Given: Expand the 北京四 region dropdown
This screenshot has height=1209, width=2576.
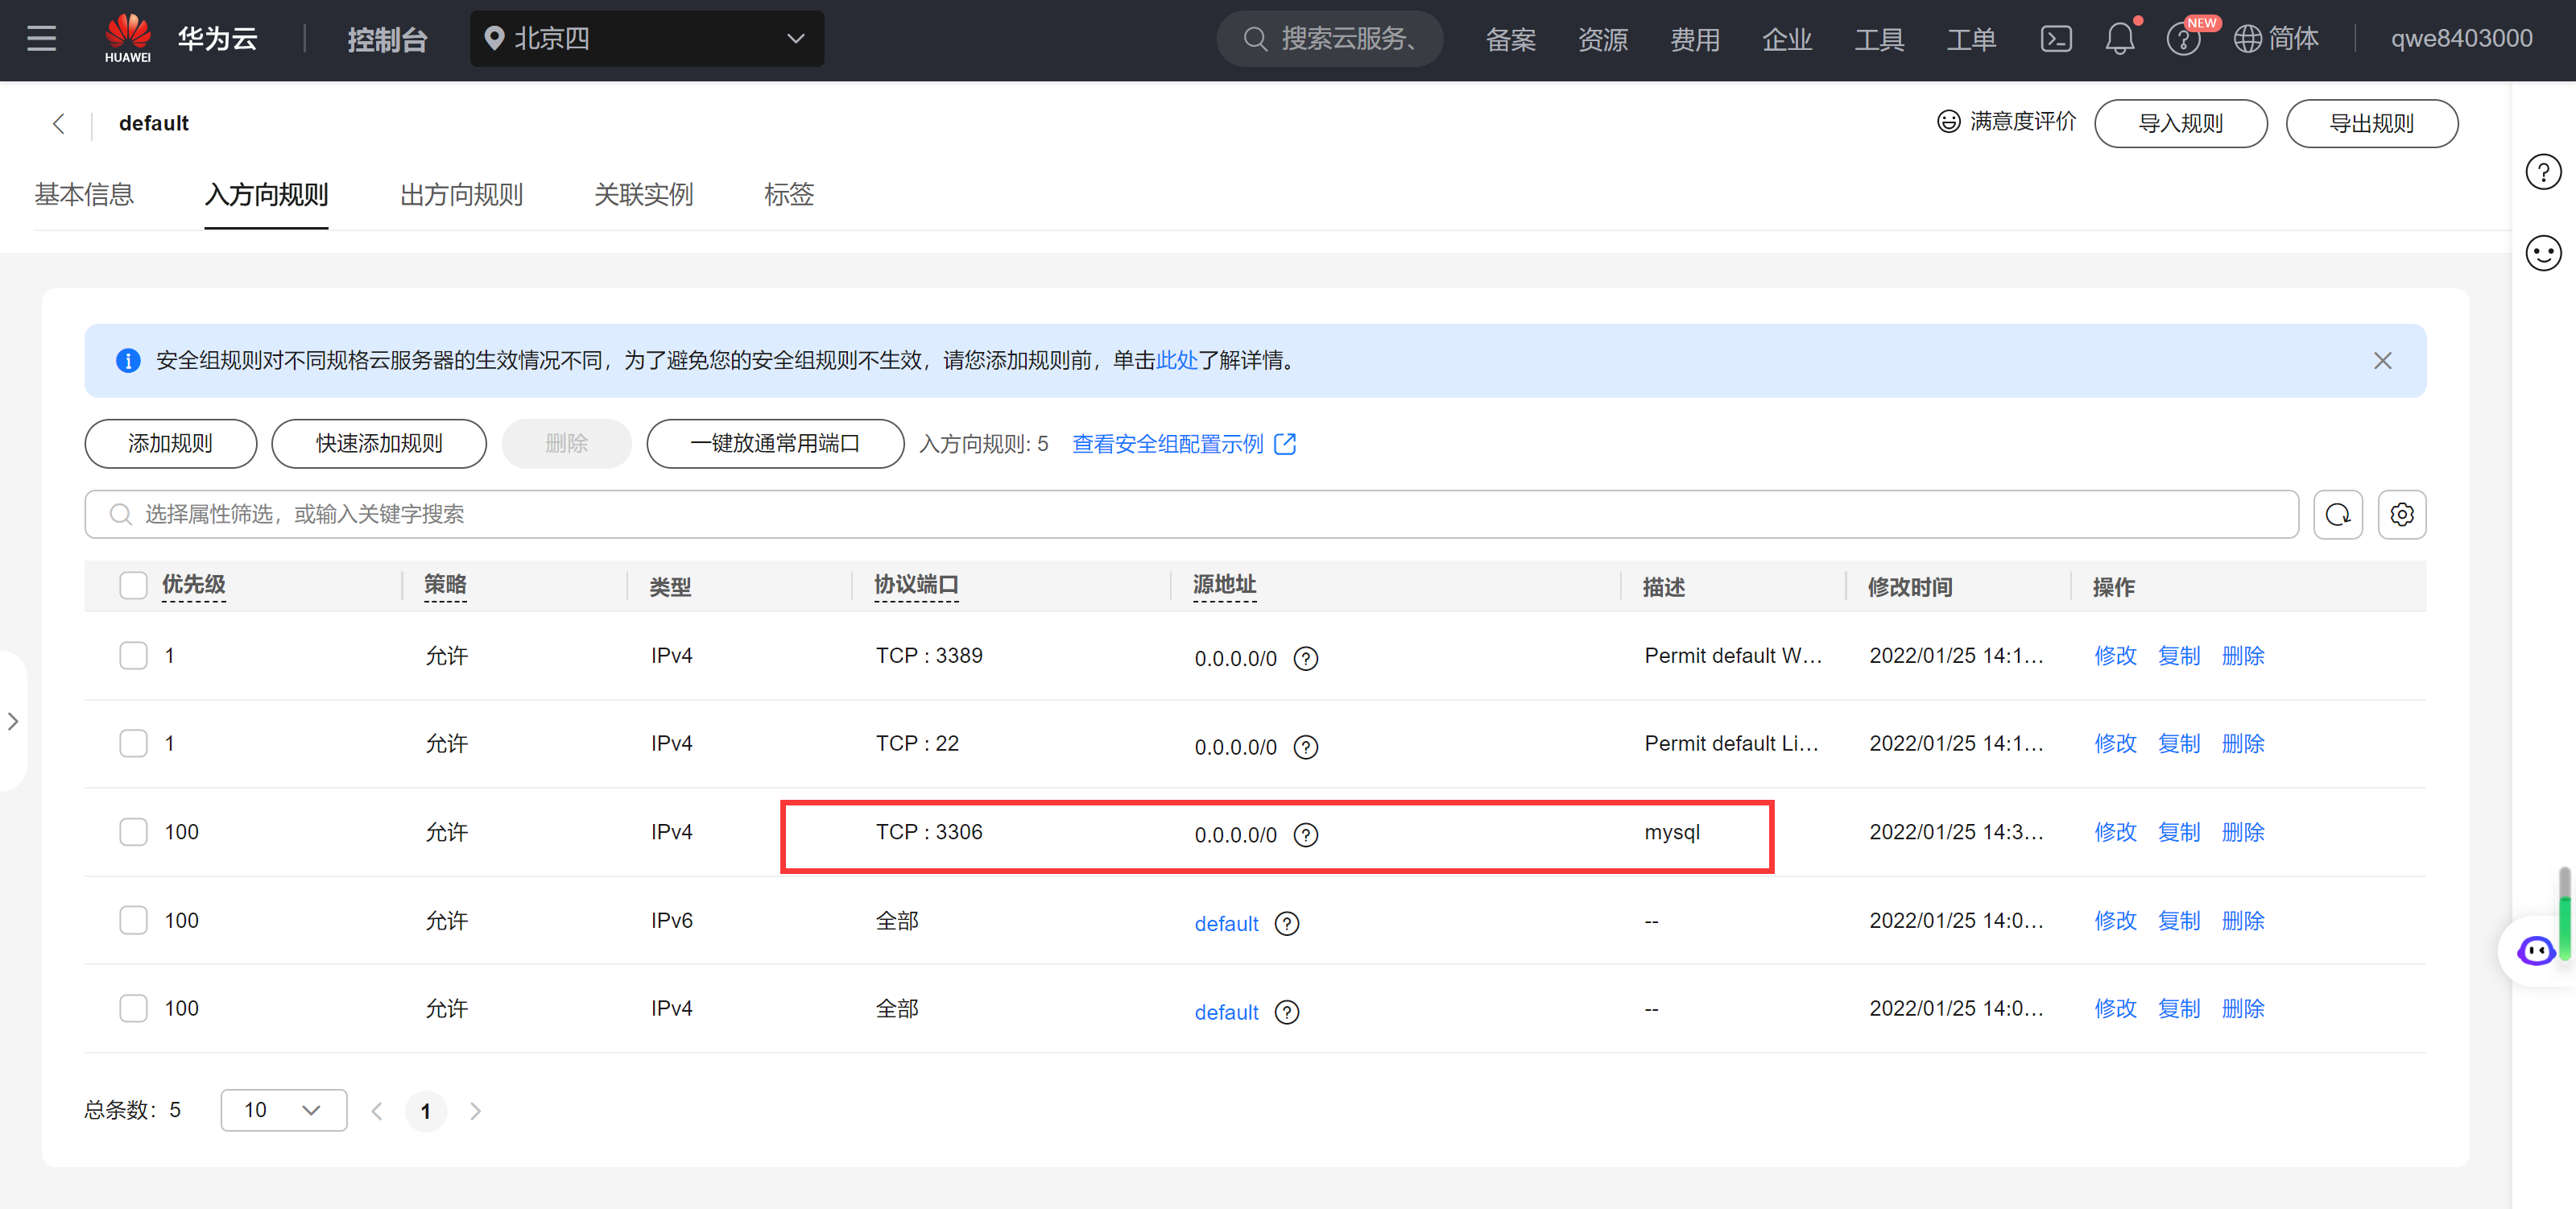Looking at the screenshot, I should coord(646,39).
